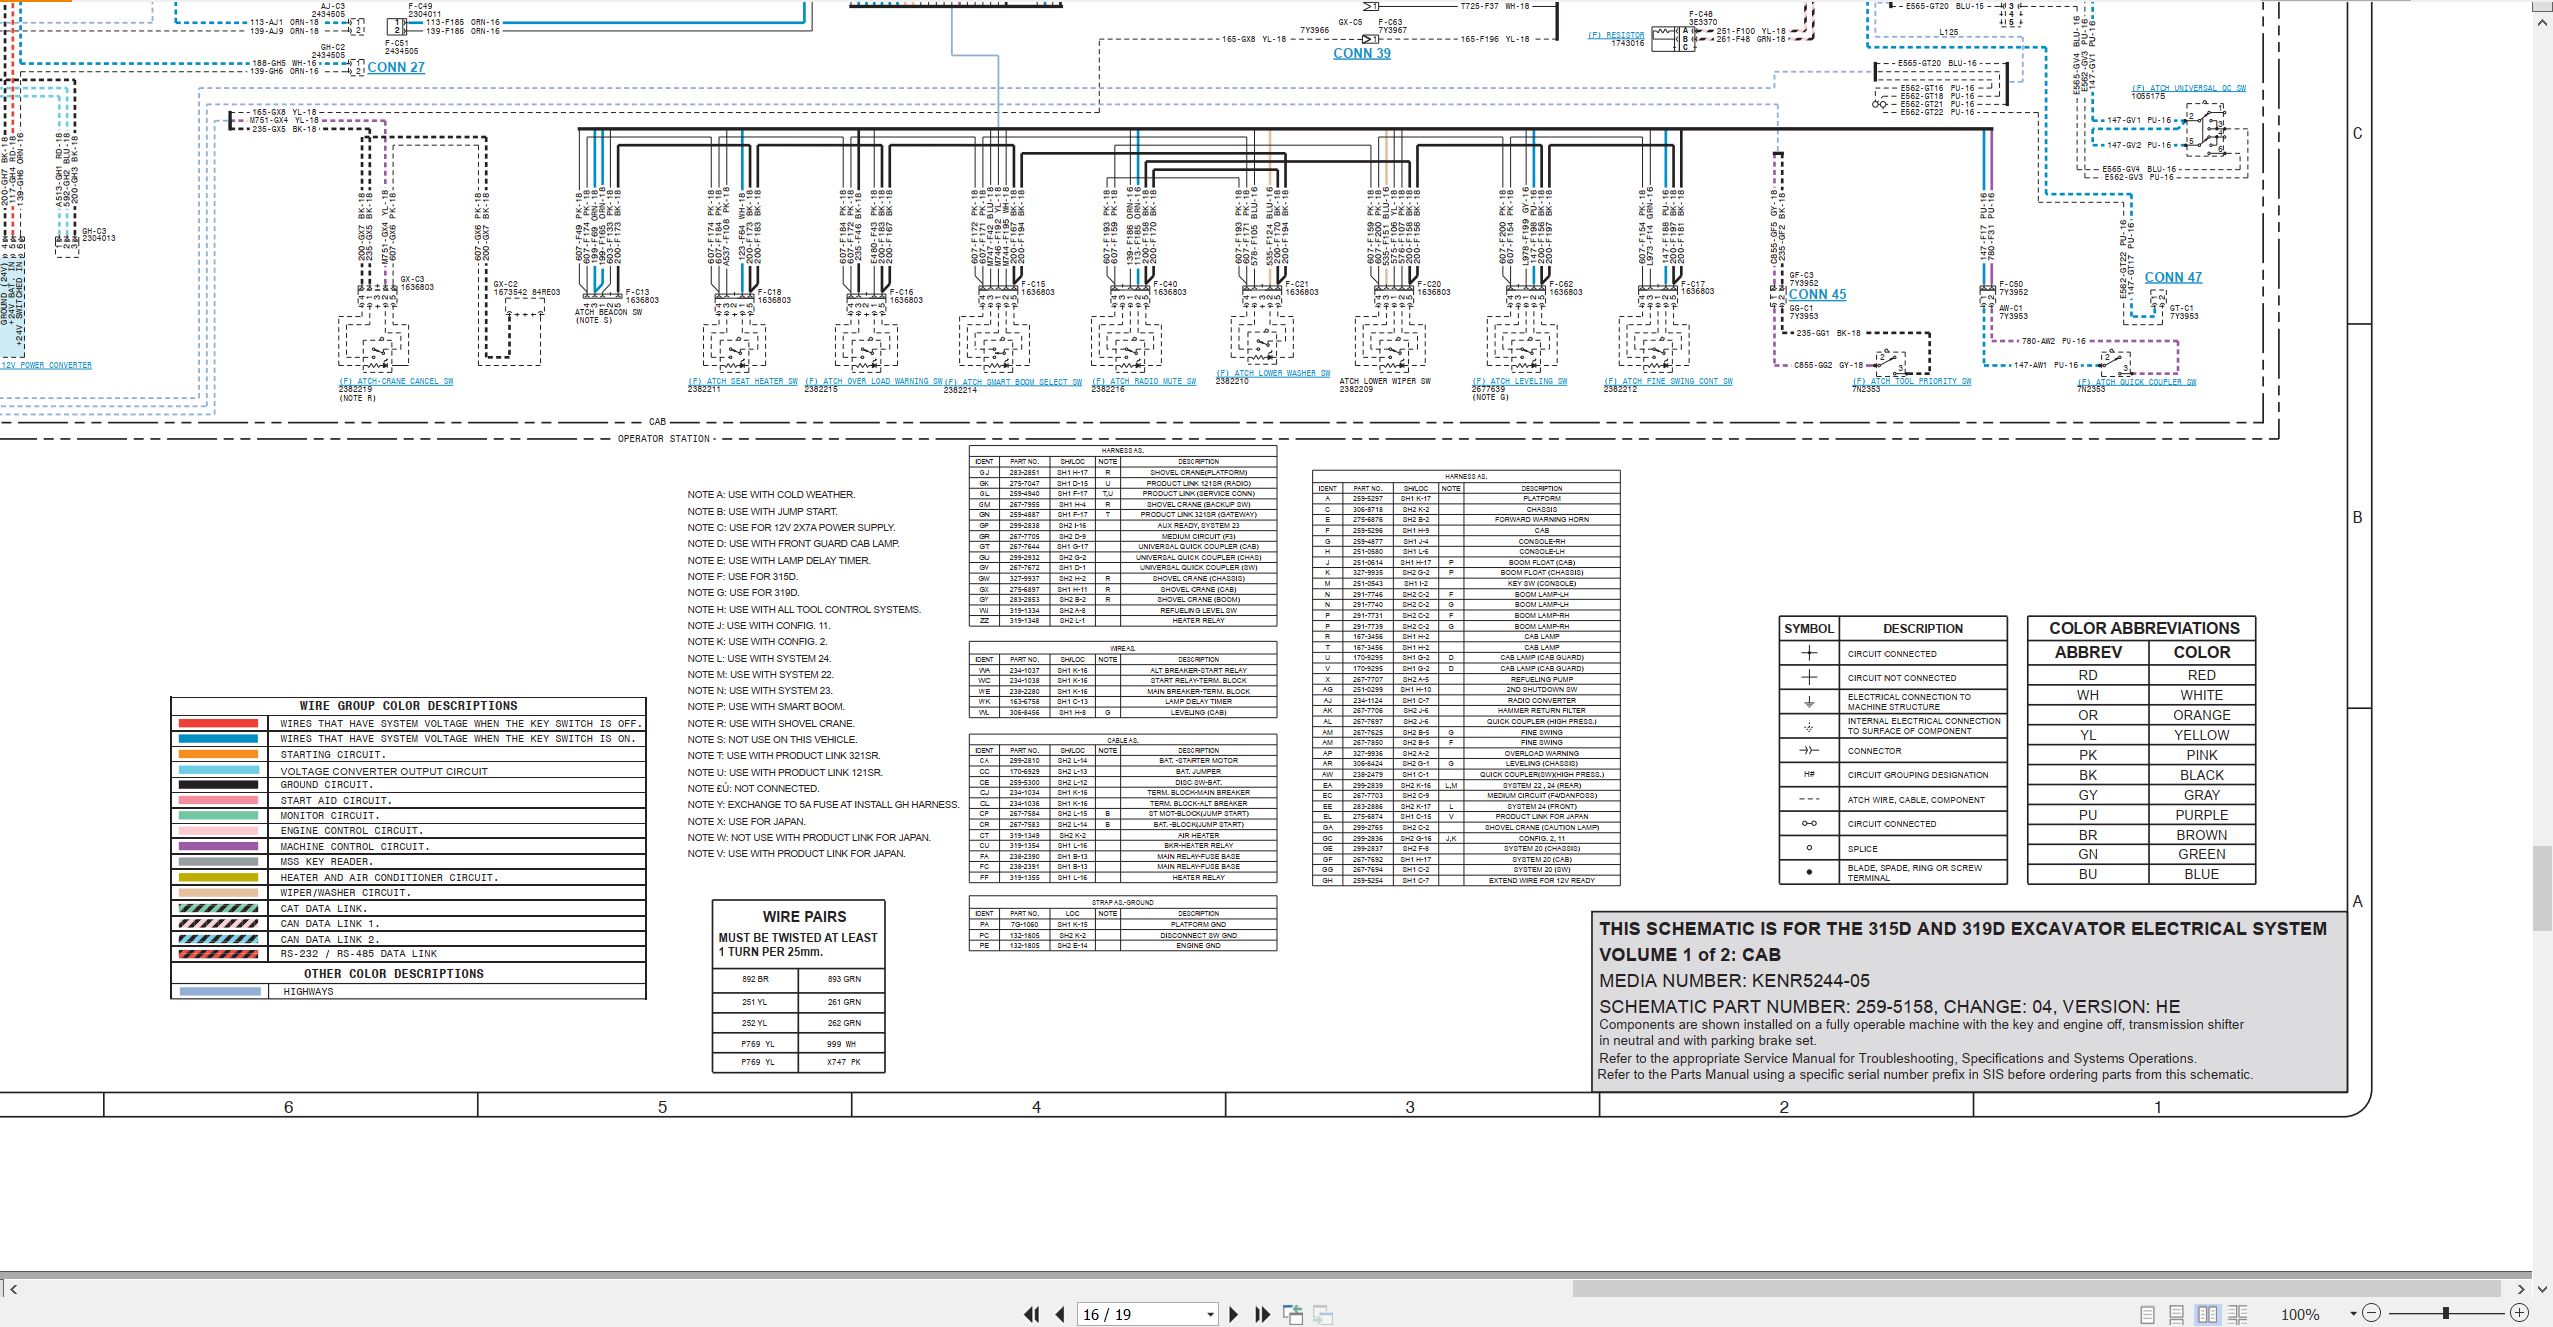This screenshot has height=1327, width=2553.
Task: Click the 'X747 PK' wire pair cell
Action: tap(843, 1062)
